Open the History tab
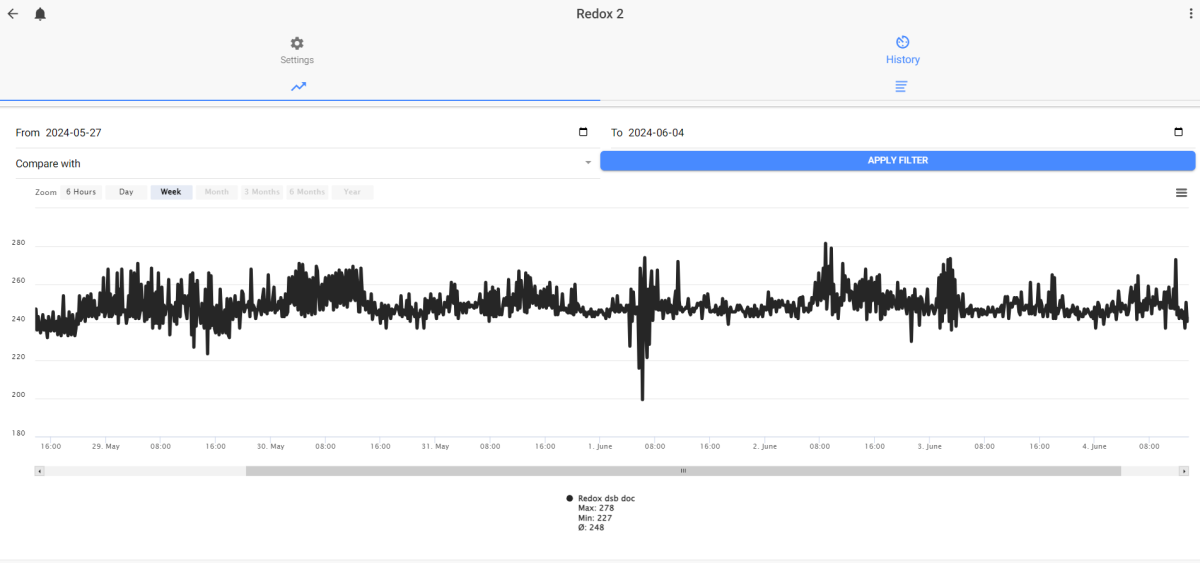 click(902, 50)
